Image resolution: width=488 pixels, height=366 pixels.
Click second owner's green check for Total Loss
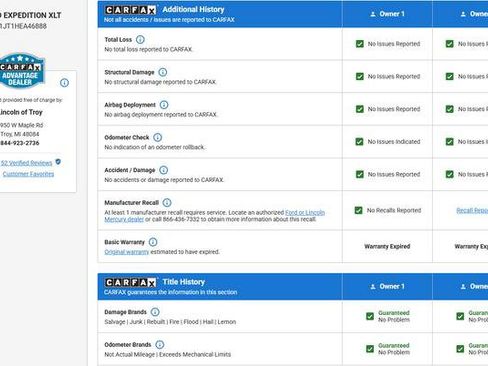click(x=450, y=44)
